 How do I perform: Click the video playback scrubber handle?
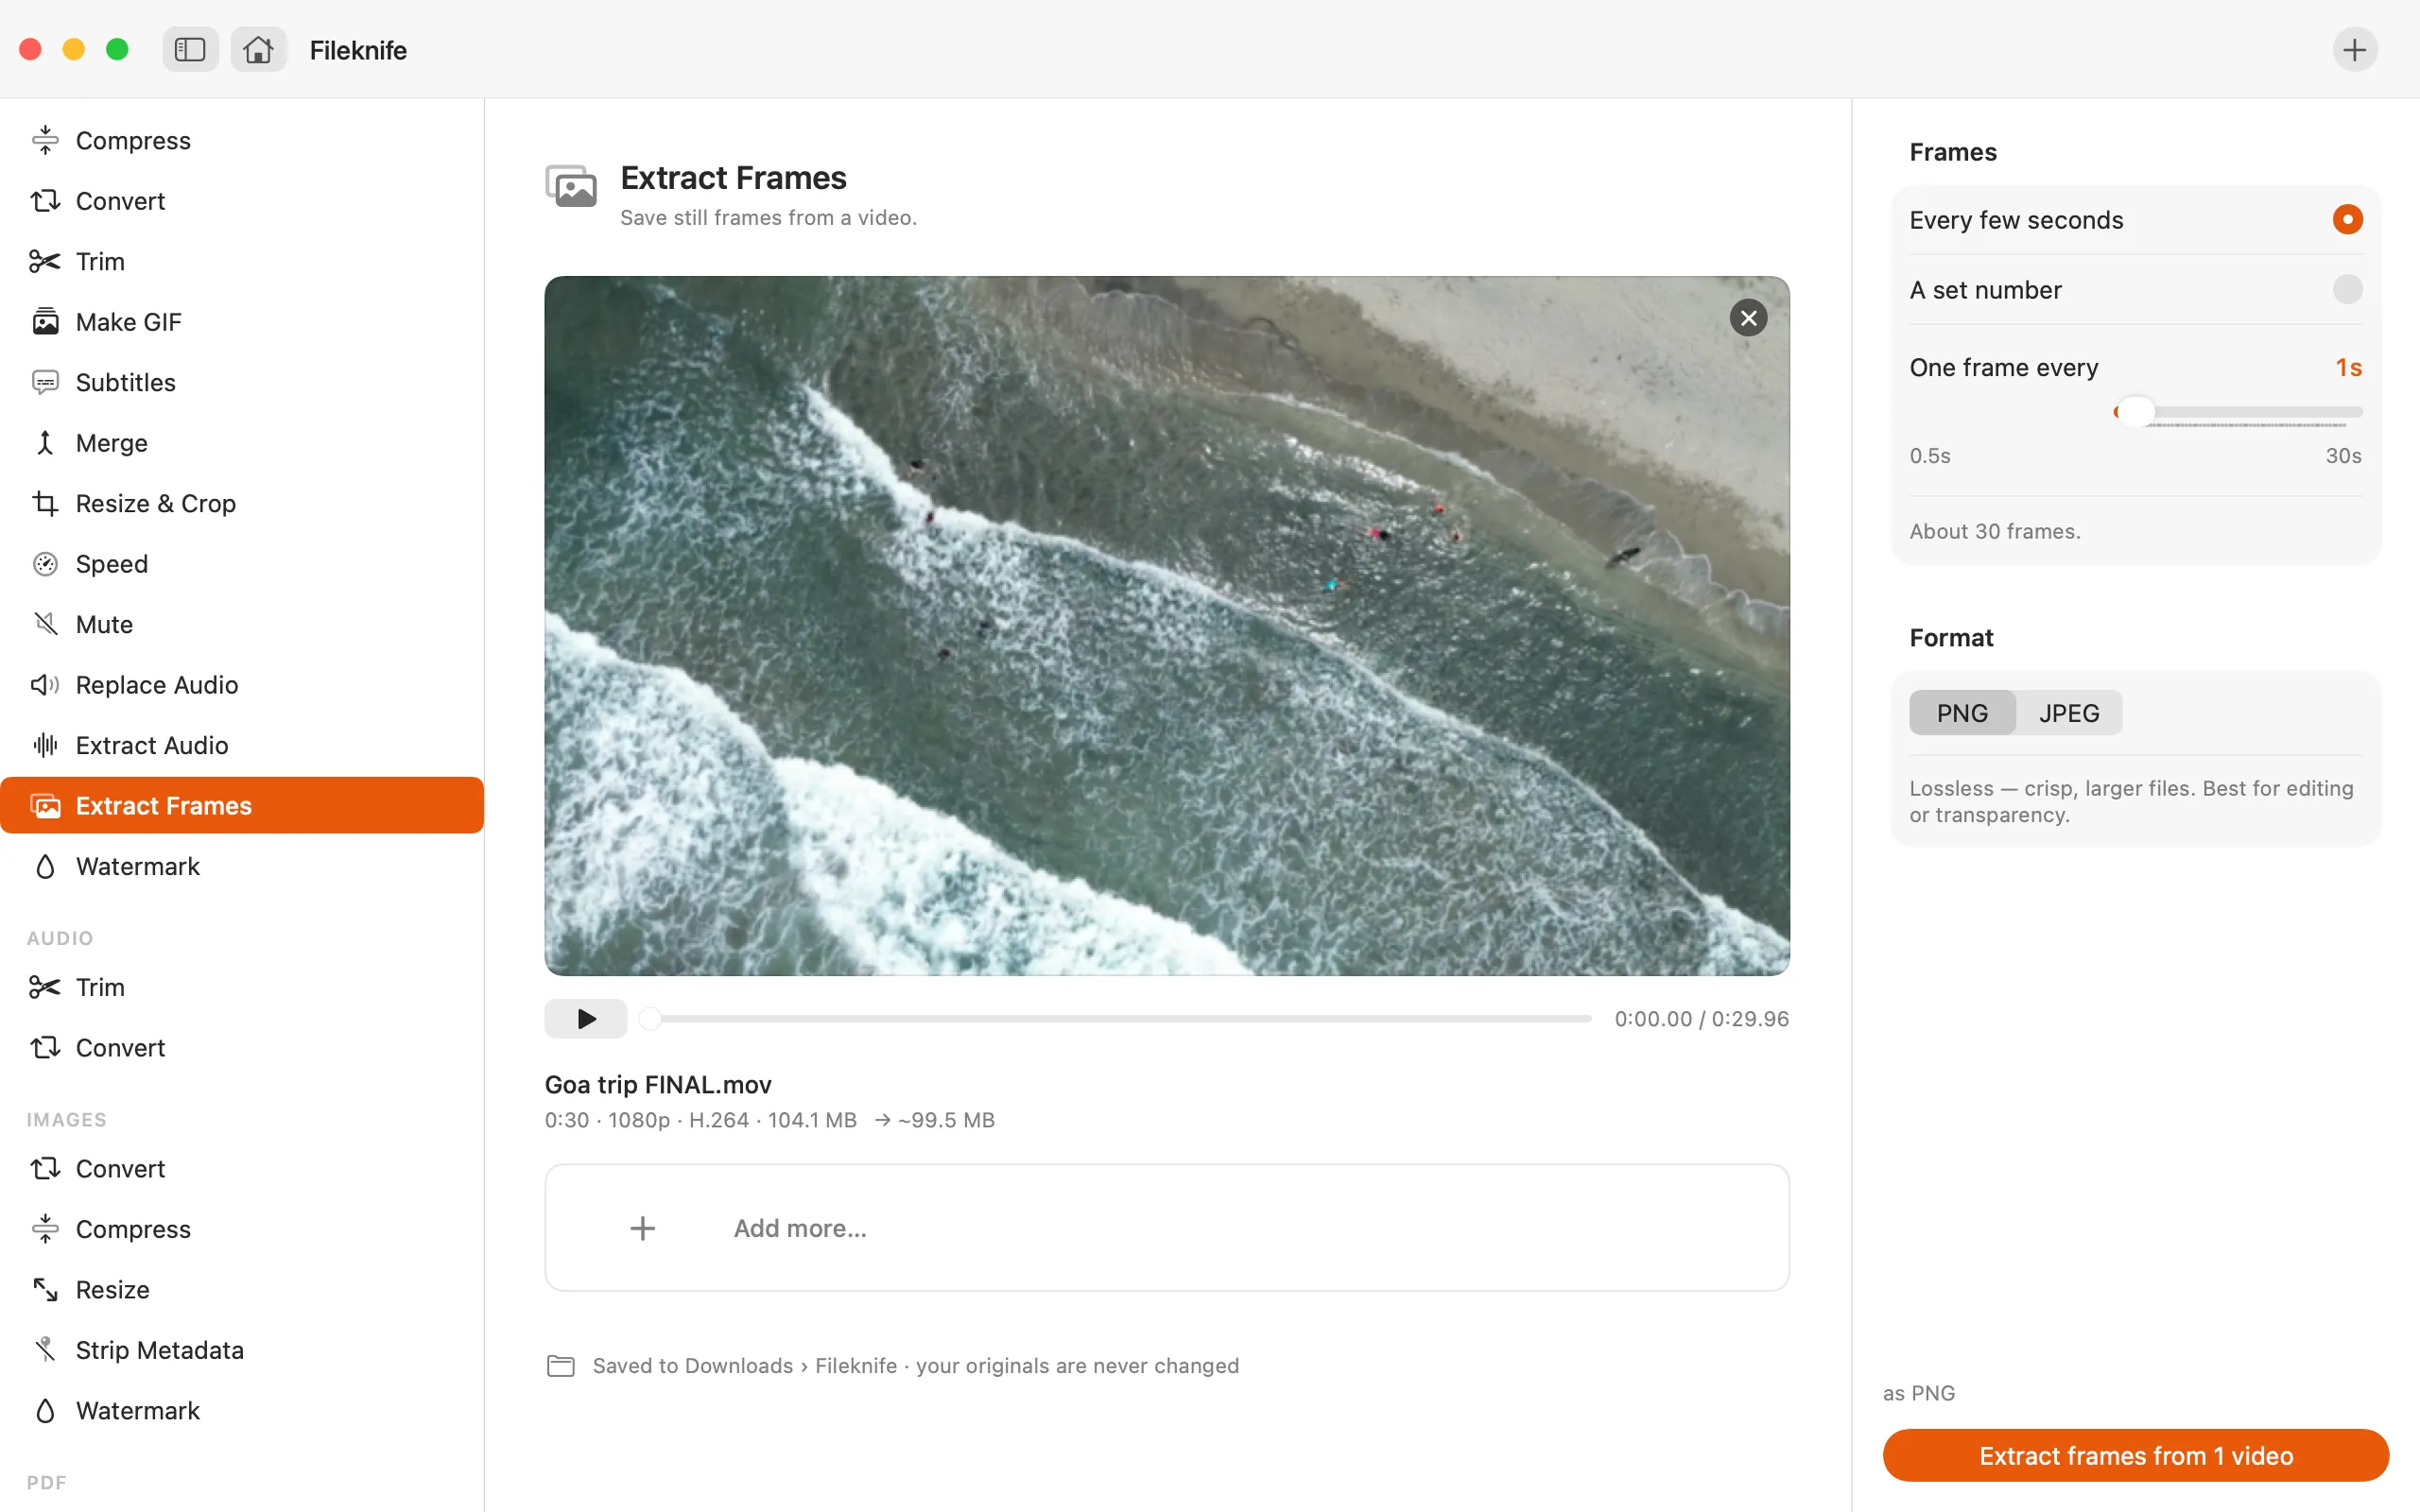pos(650,1018)
